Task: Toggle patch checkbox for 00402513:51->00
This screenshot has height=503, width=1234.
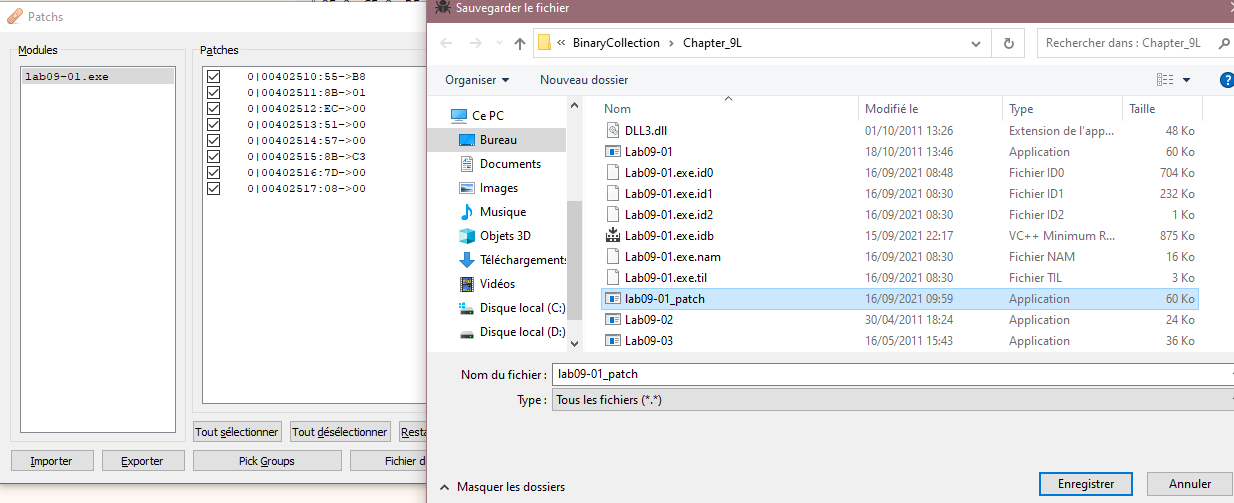Action: tap(213, 124)
